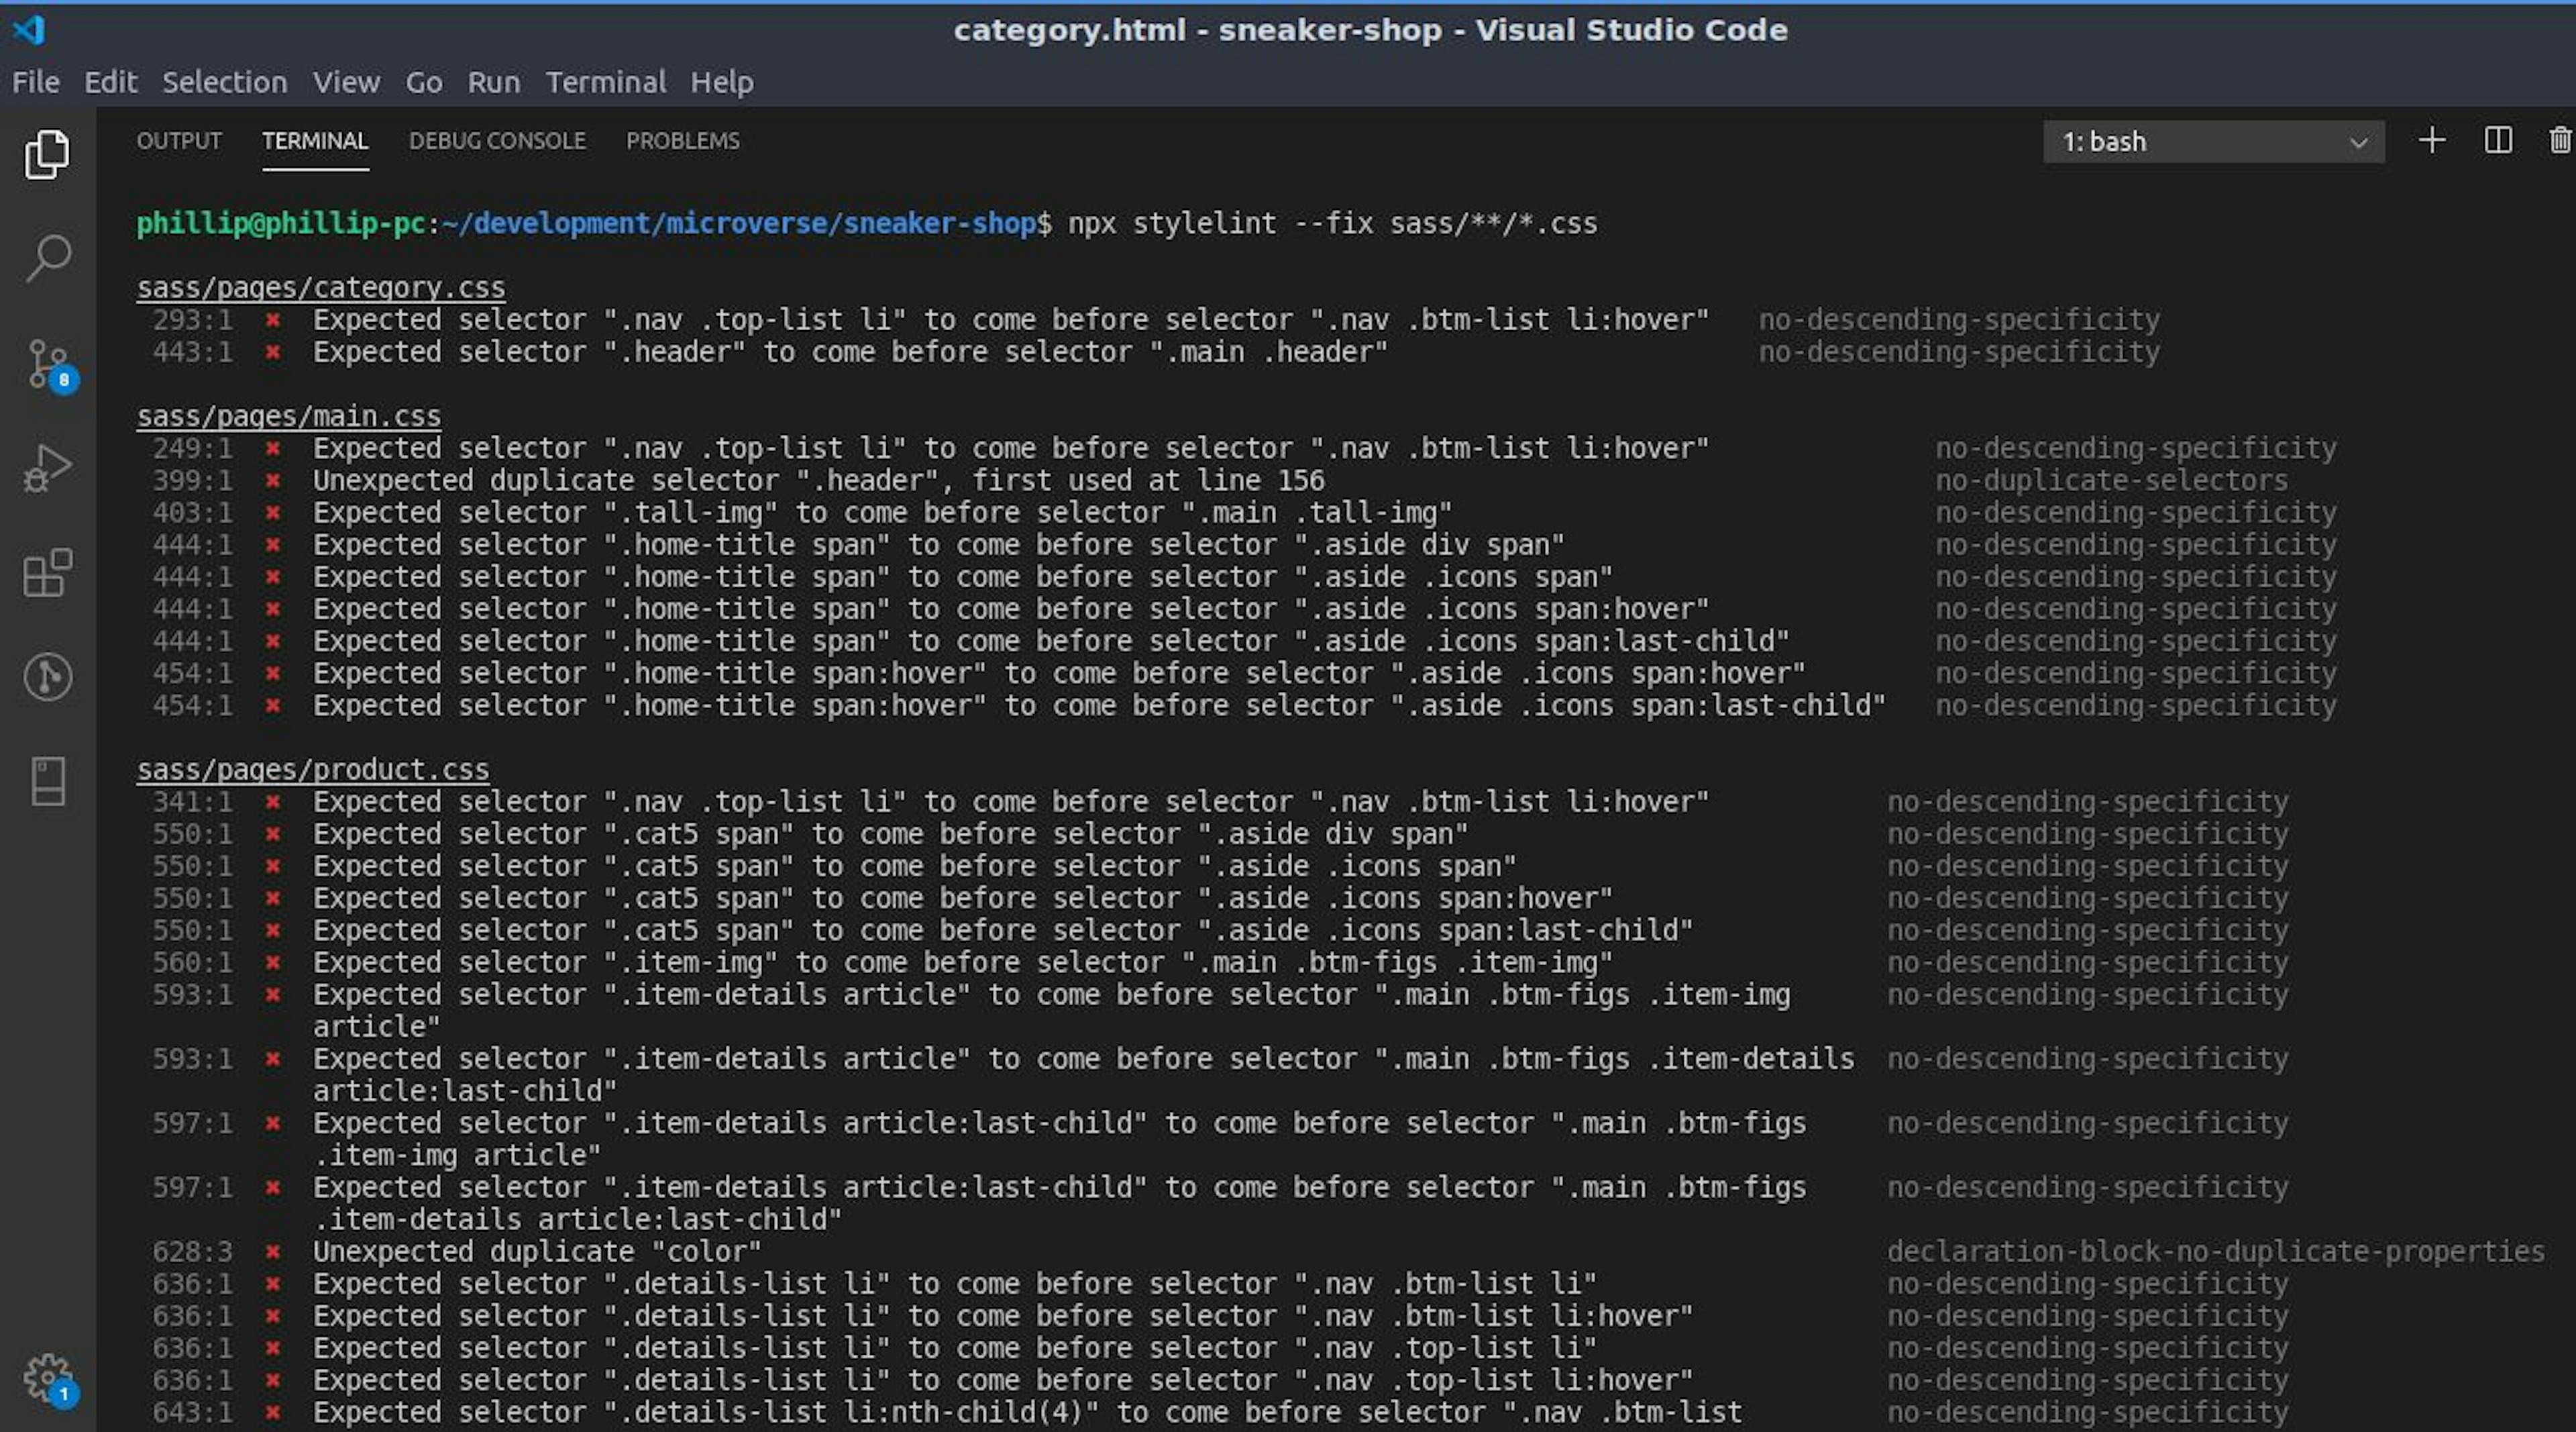Viewport: 2576px width, 1432px height.
Task: Open the bookmark-shaped activity bar icon
Action: pyautogui.click(x=48, y=781)
